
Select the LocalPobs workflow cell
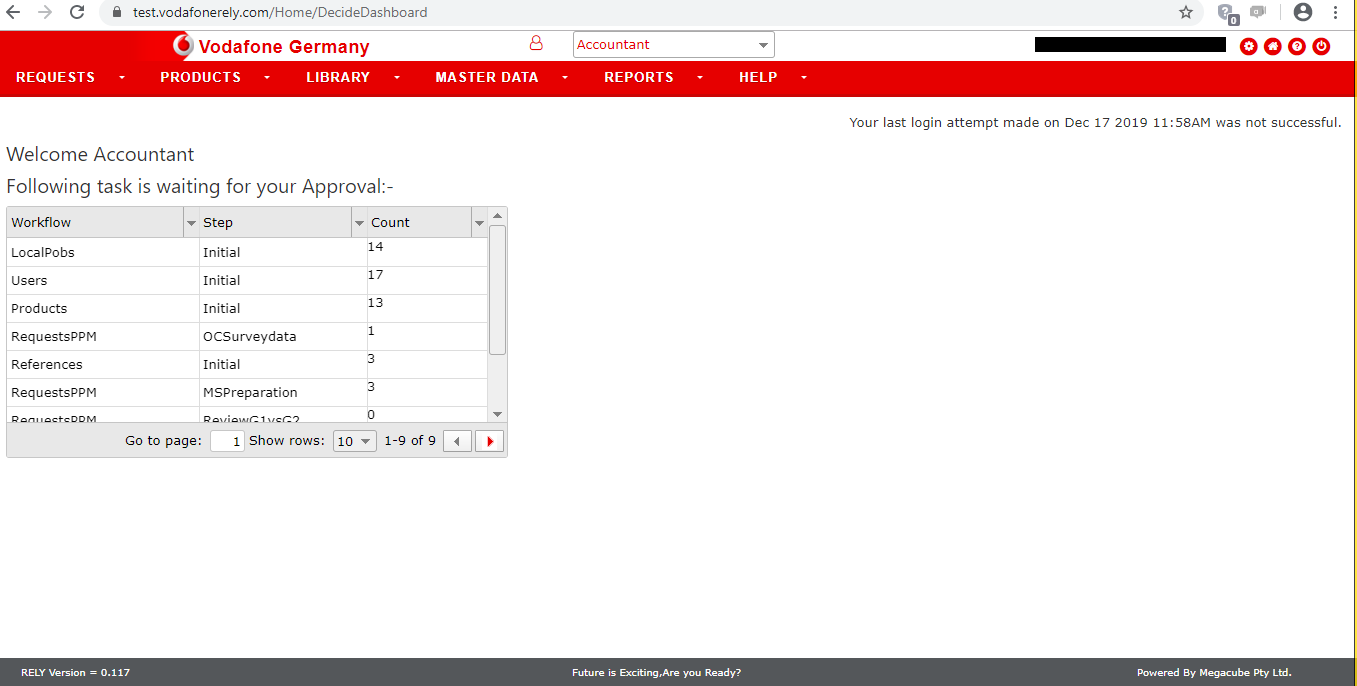pyautogui.click(x=103, y=252)
